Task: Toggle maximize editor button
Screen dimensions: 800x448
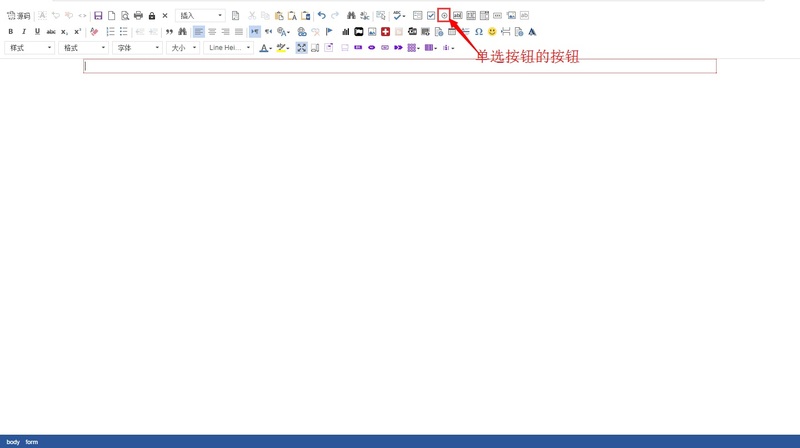Action: [x=301, y=48]
